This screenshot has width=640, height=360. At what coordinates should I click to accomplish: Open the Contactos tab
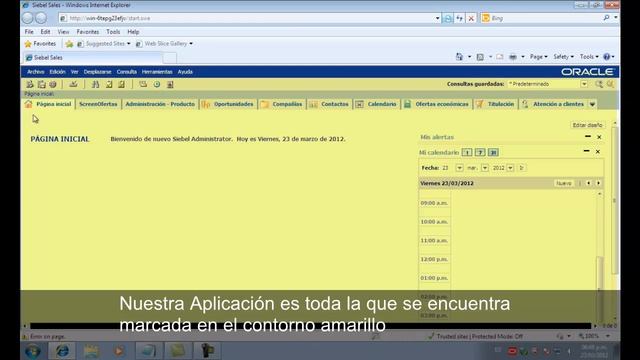[329, 104]
